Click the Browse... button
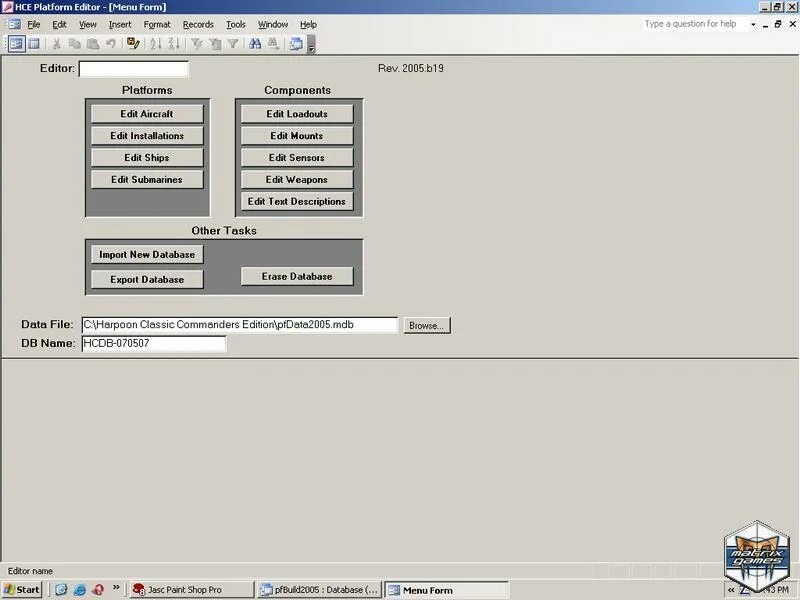This screenshot has height=600, width=800. 427,326
